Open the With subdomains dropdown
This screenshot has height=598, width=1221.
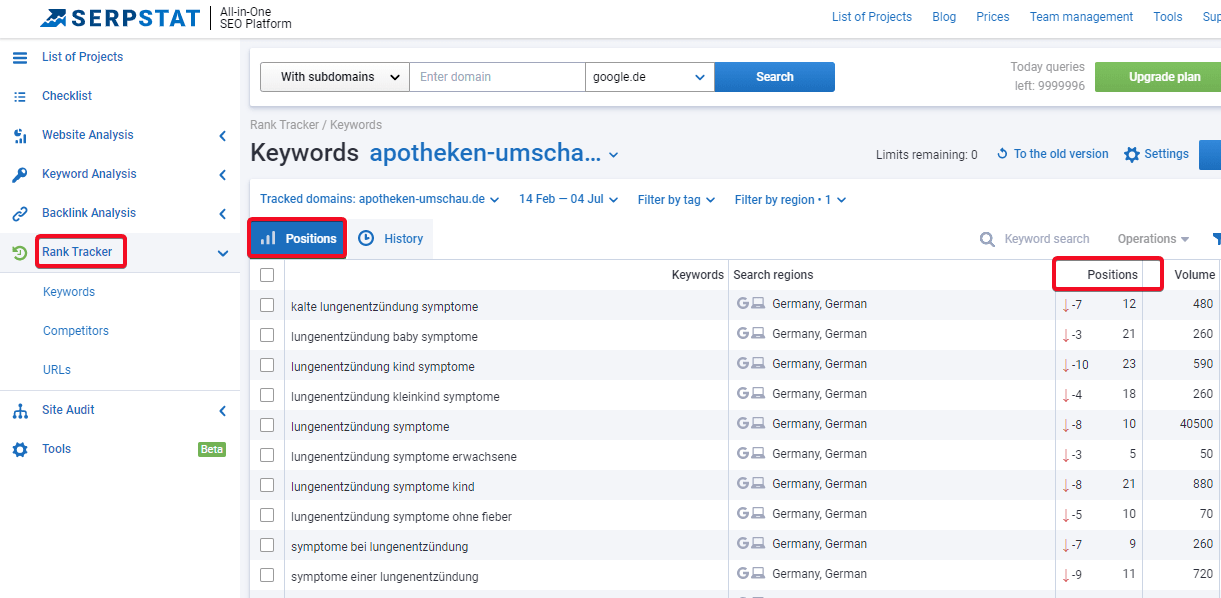335,77
